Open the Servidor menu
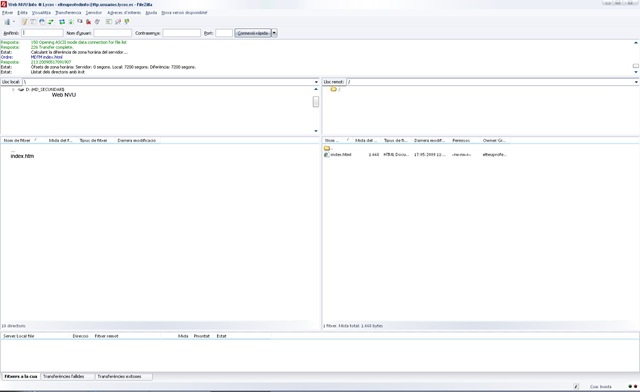 [x=94, y=13]
